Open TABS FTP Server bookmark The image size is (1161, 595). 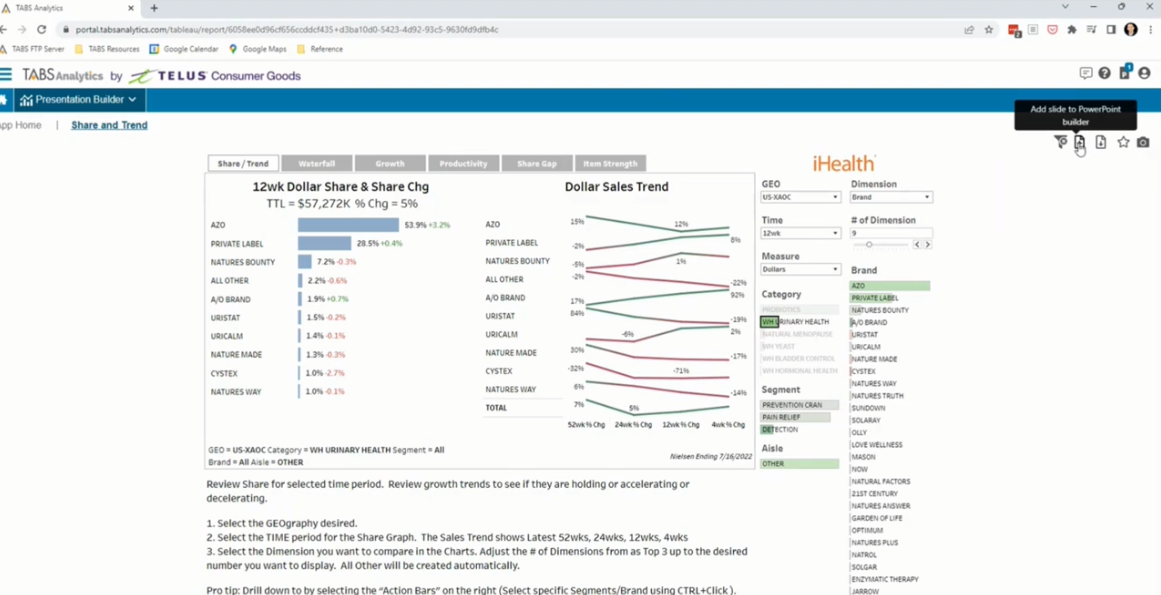coord(33,49)
